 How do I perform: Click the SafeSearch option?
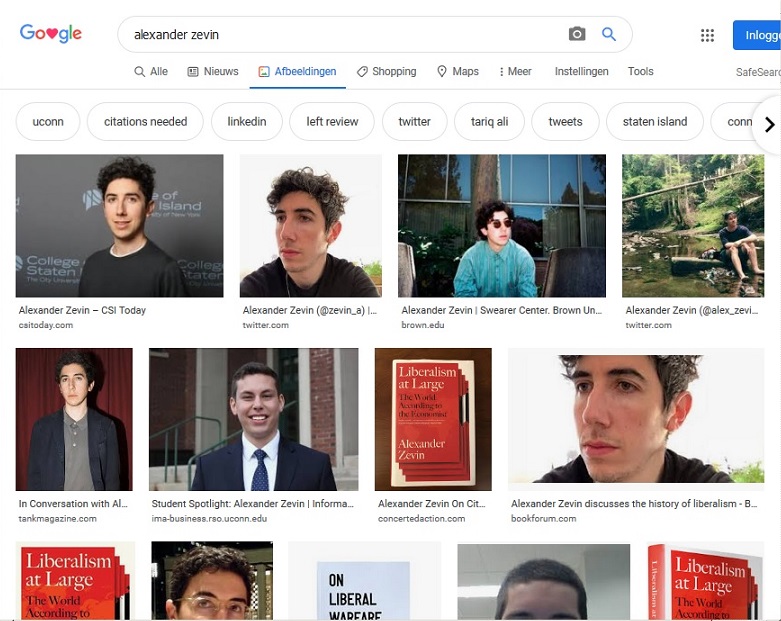point(758,72)
